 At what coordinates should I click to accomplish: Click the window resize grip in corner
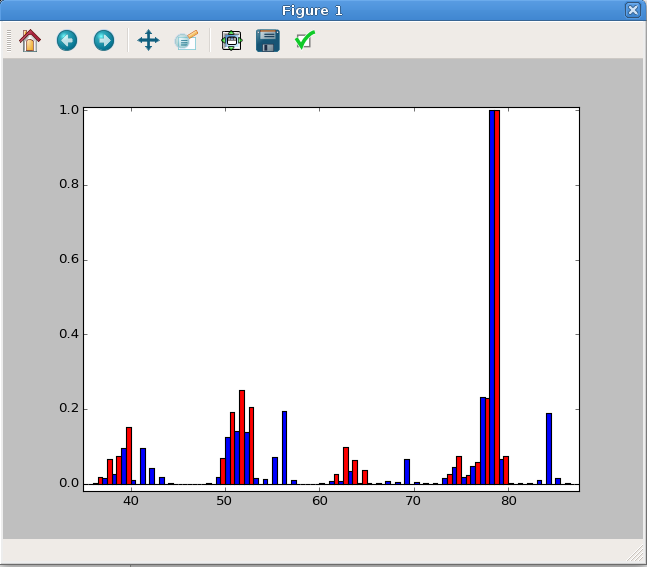coord(636,553)
